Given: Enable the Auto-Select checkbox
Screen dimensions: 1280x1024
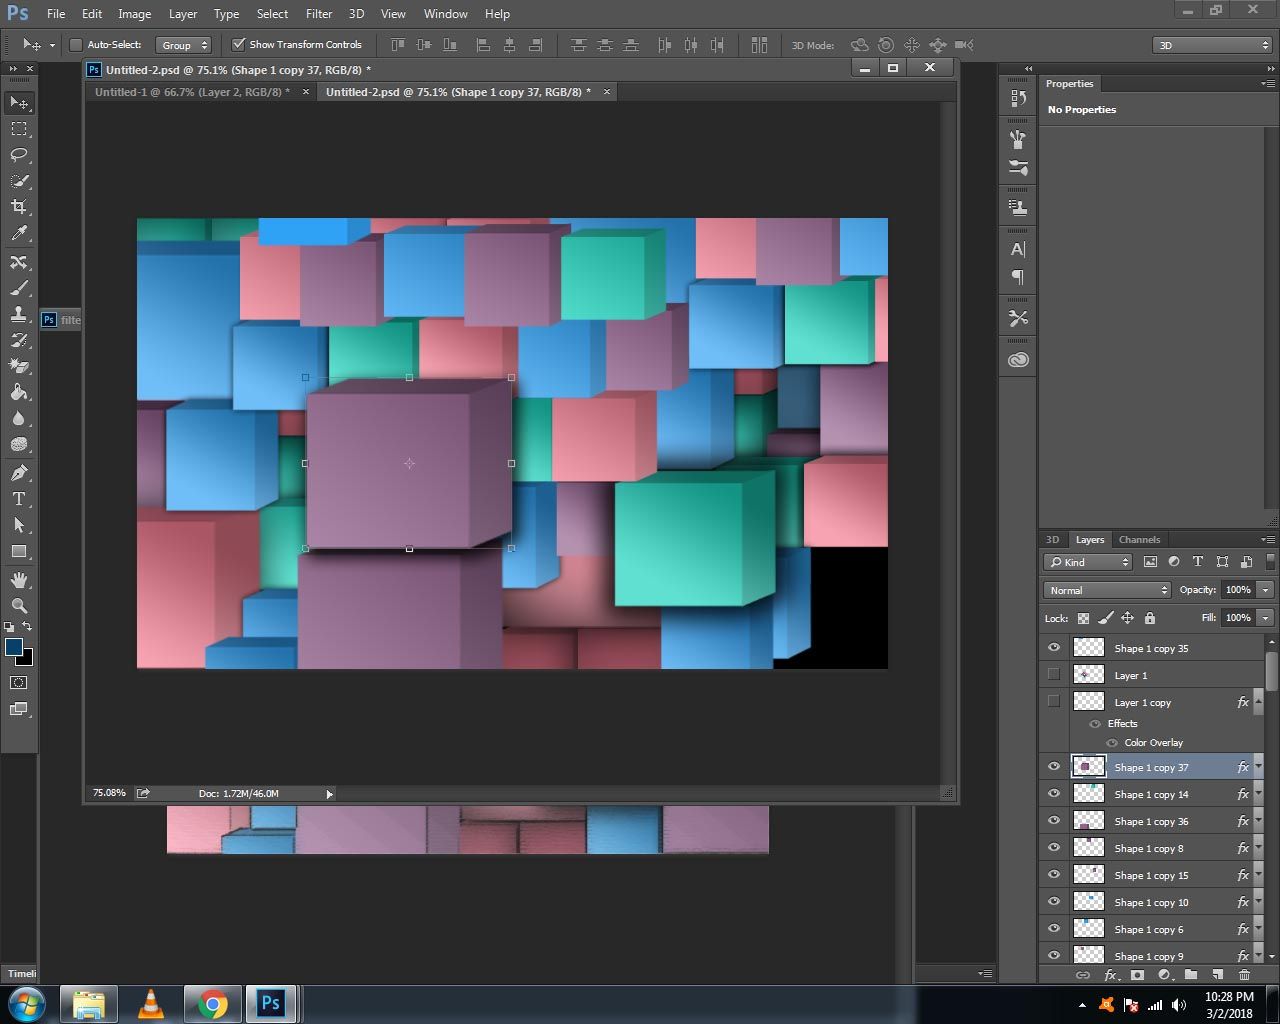Looking at the screenshot, I should (75, 45).
